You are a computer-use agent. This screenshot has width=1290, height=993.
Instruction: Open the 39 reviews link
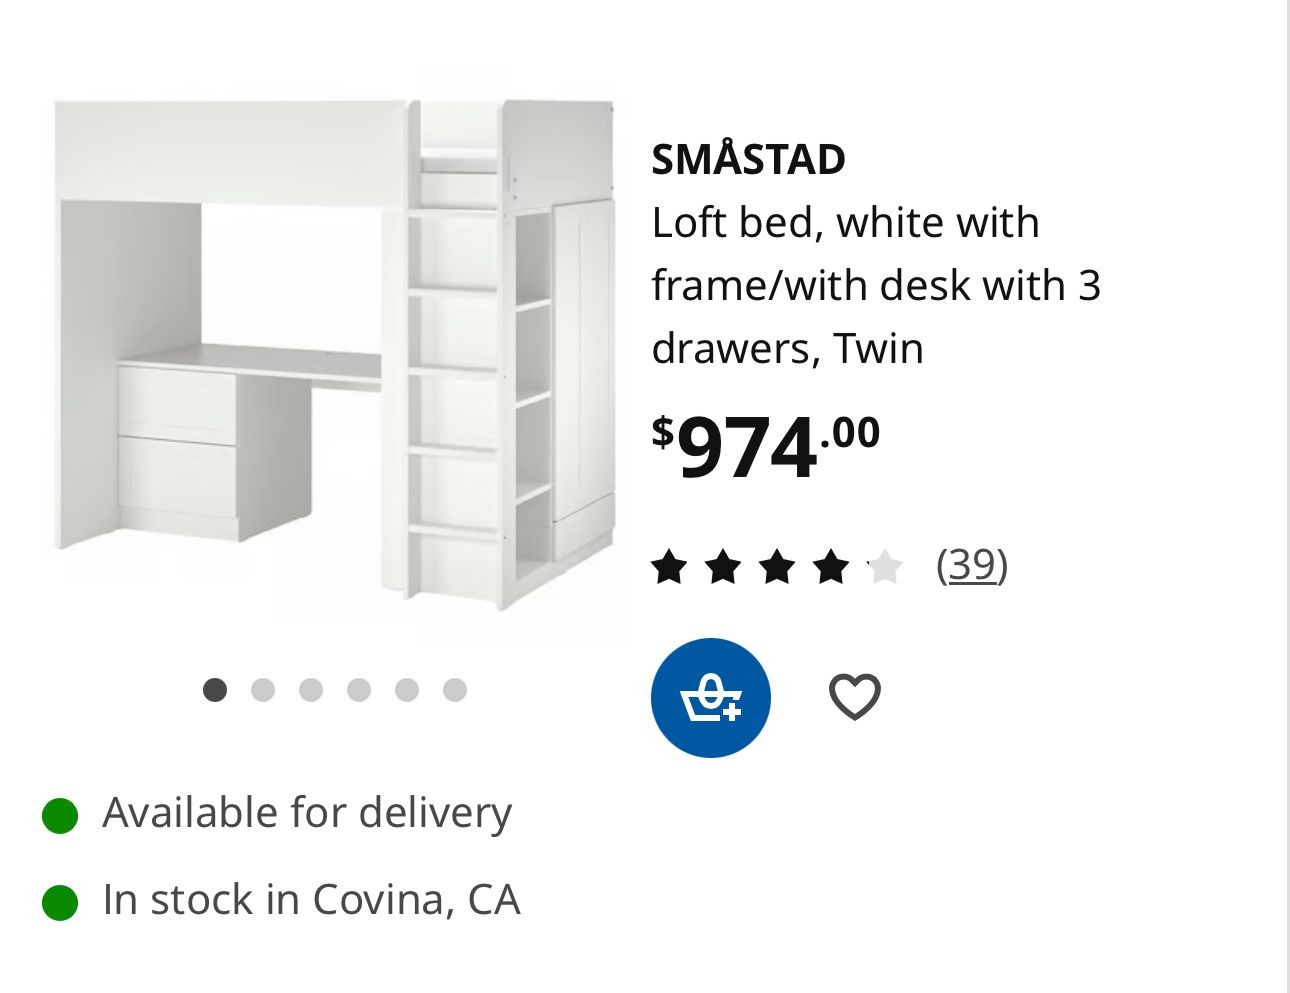click(971, 565)
